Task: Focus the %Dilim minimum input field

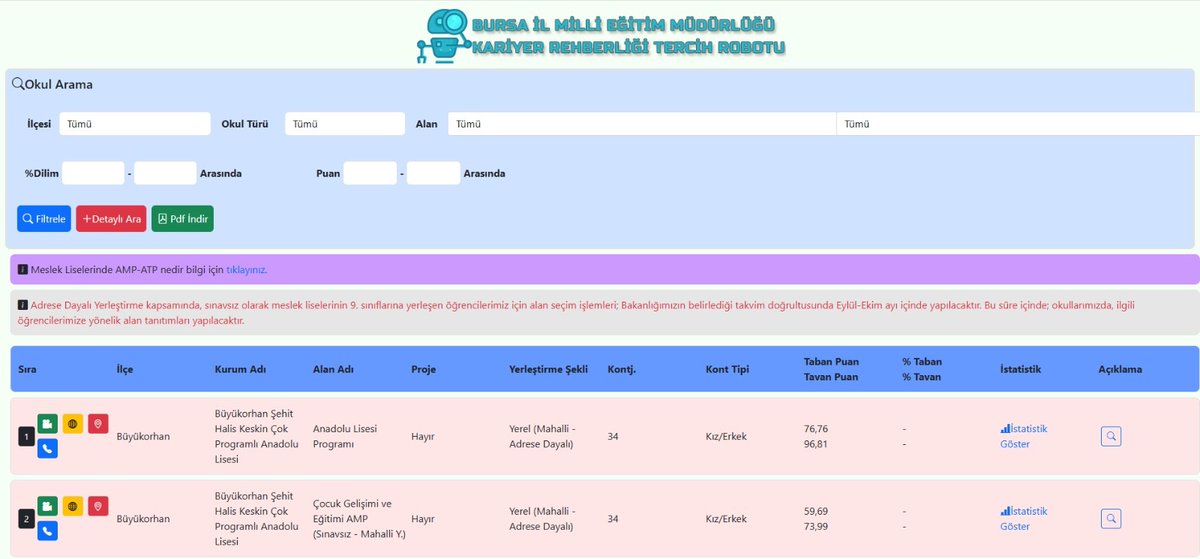Action: pos(94,173)
